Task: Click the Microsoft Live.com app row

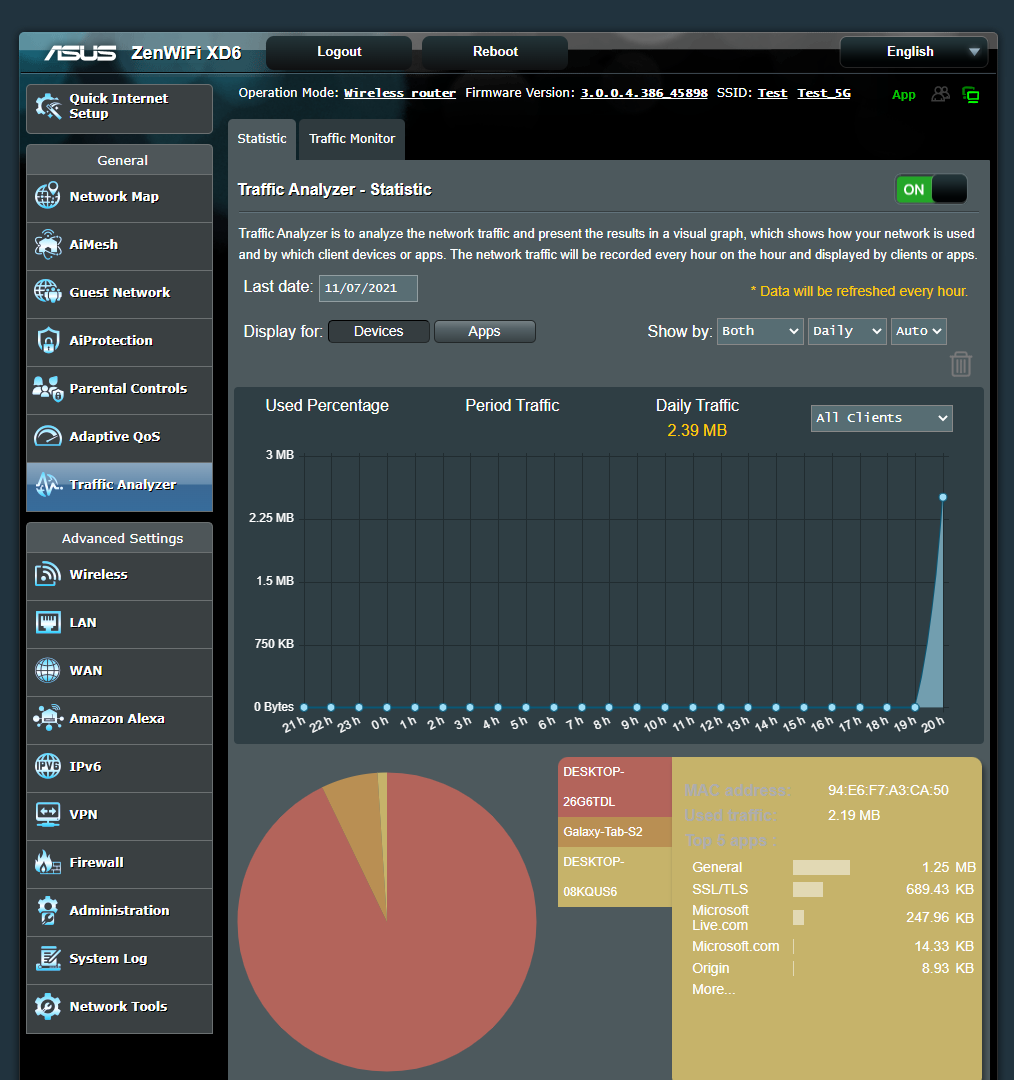Action: tap(833, 917)
